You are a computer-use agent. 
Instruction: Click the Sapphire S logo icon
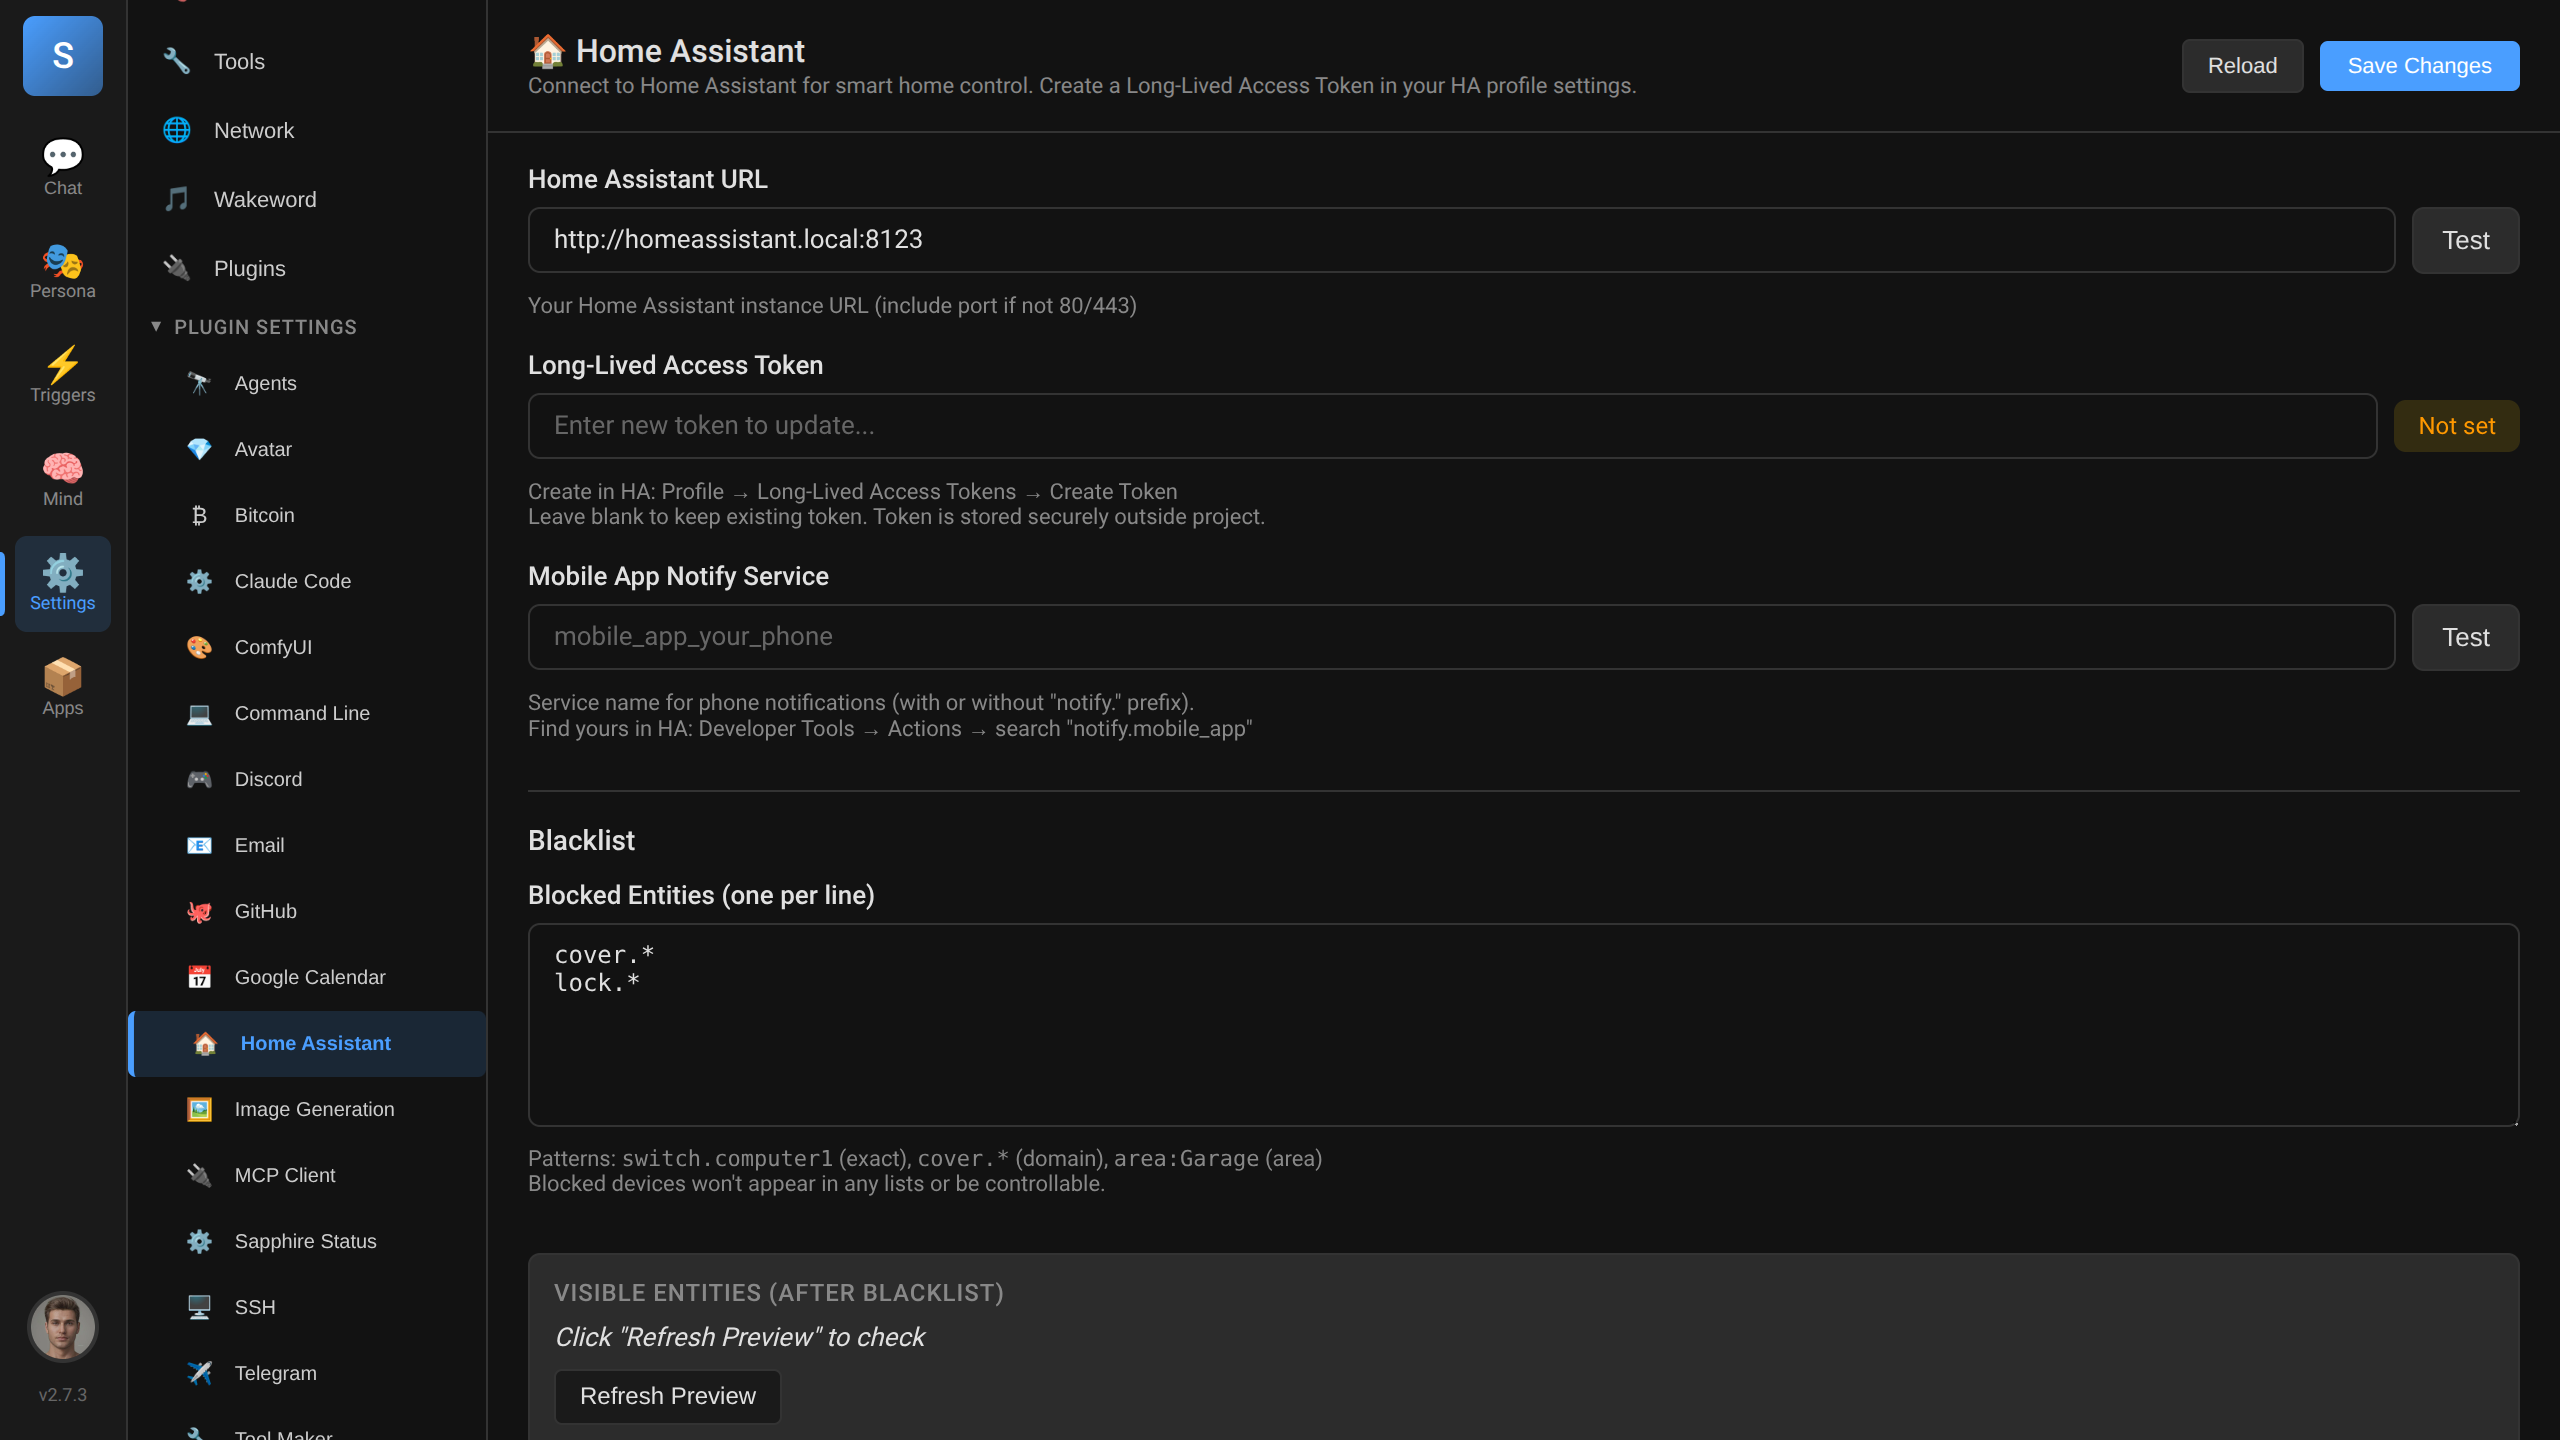(x=63, y=56)
